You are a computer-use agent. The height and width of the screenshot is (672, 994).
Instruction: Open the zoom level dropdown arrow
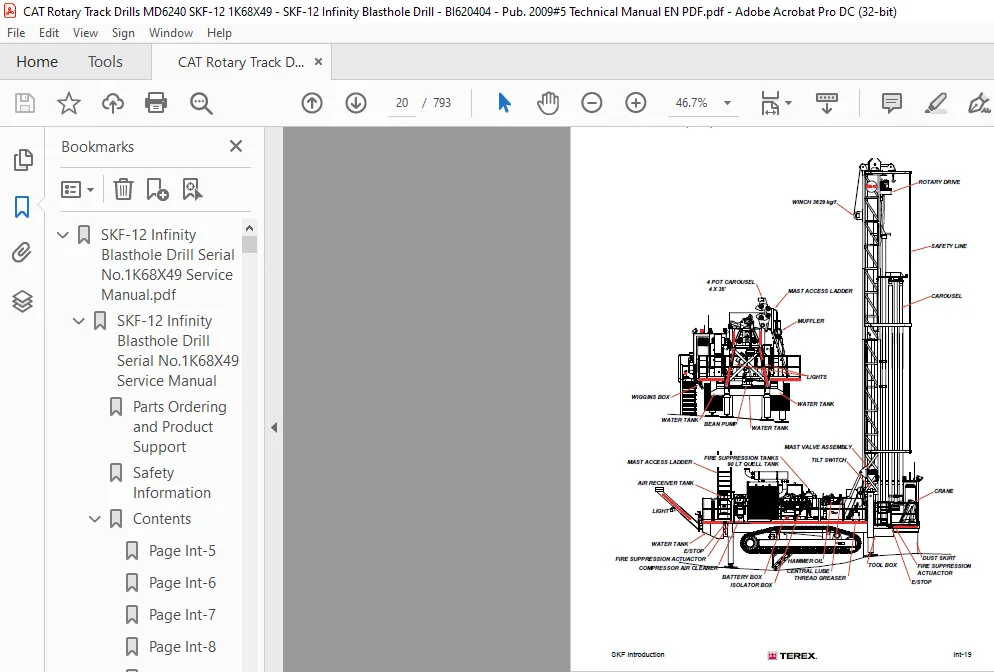click(x=728, y=103)
